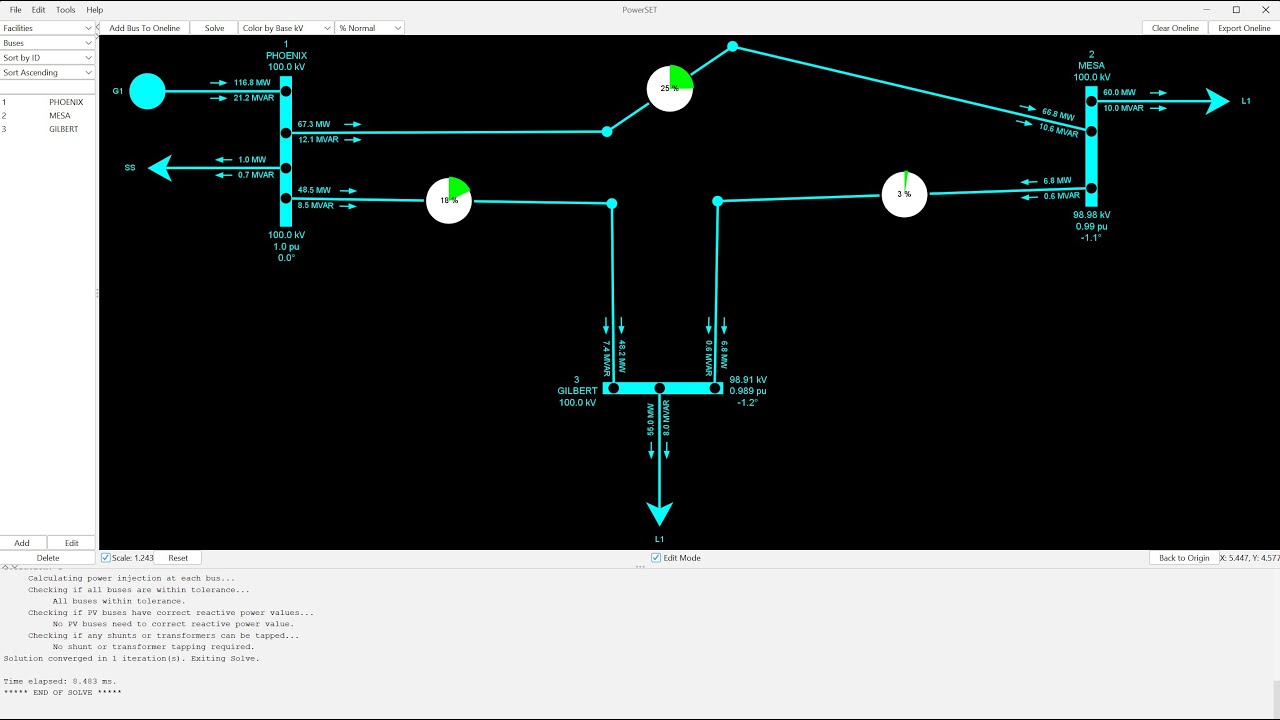Click the X/Y coordinates readout
This screenshot has width=1280, height=720.
[x=1249, y=558]
